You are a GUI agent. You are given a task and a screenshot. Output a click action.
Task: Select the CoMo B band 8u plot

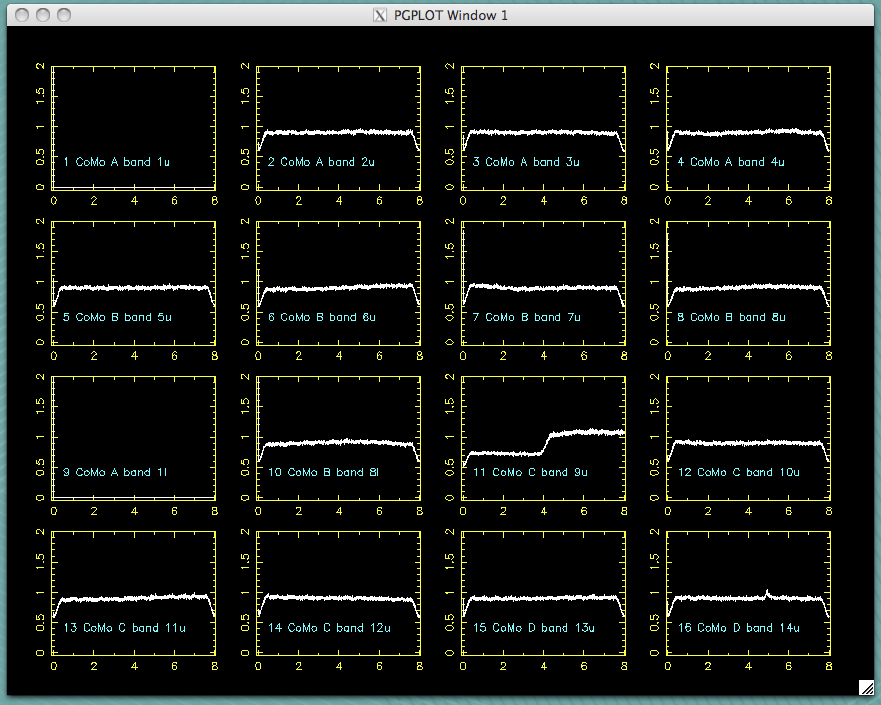coord(748,283)
